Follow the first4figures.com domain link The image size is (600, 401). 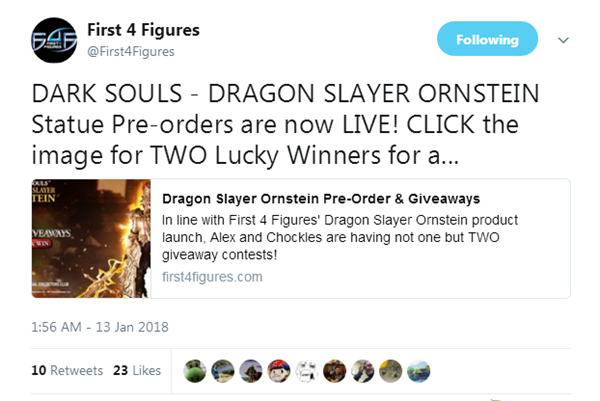tap(212, 277)
